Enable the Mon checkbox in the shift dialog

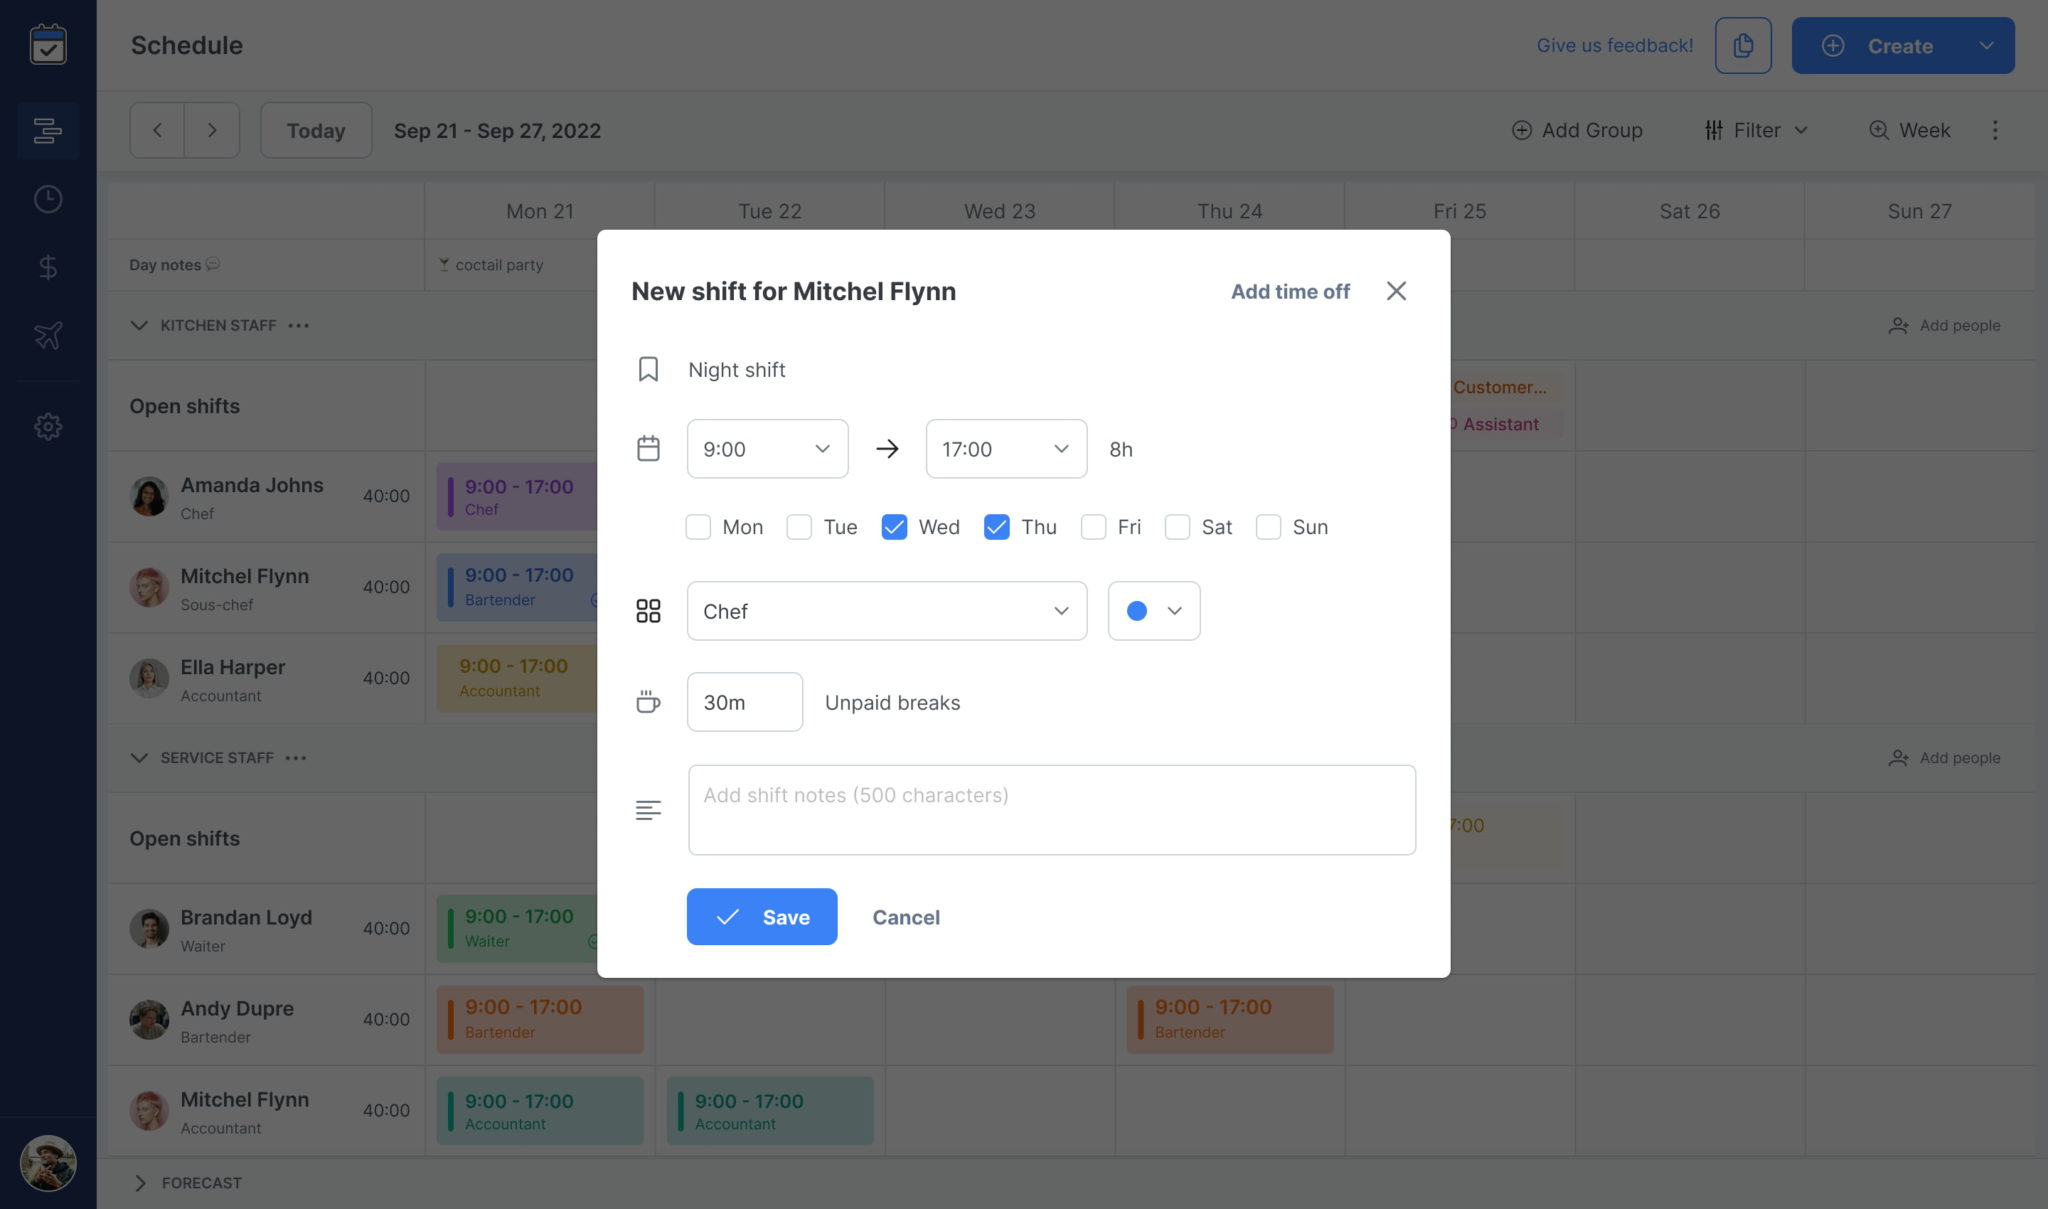coord(698,527)
